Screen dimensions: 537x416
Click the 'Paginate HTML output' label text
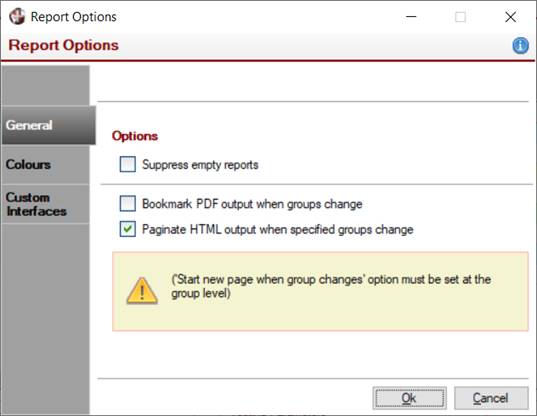(277, 229)
